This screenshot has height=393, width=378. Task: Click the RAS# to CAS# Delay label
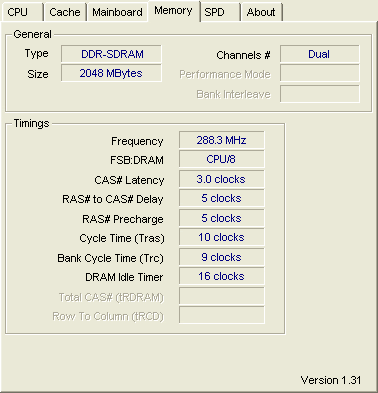coord(113,199)
